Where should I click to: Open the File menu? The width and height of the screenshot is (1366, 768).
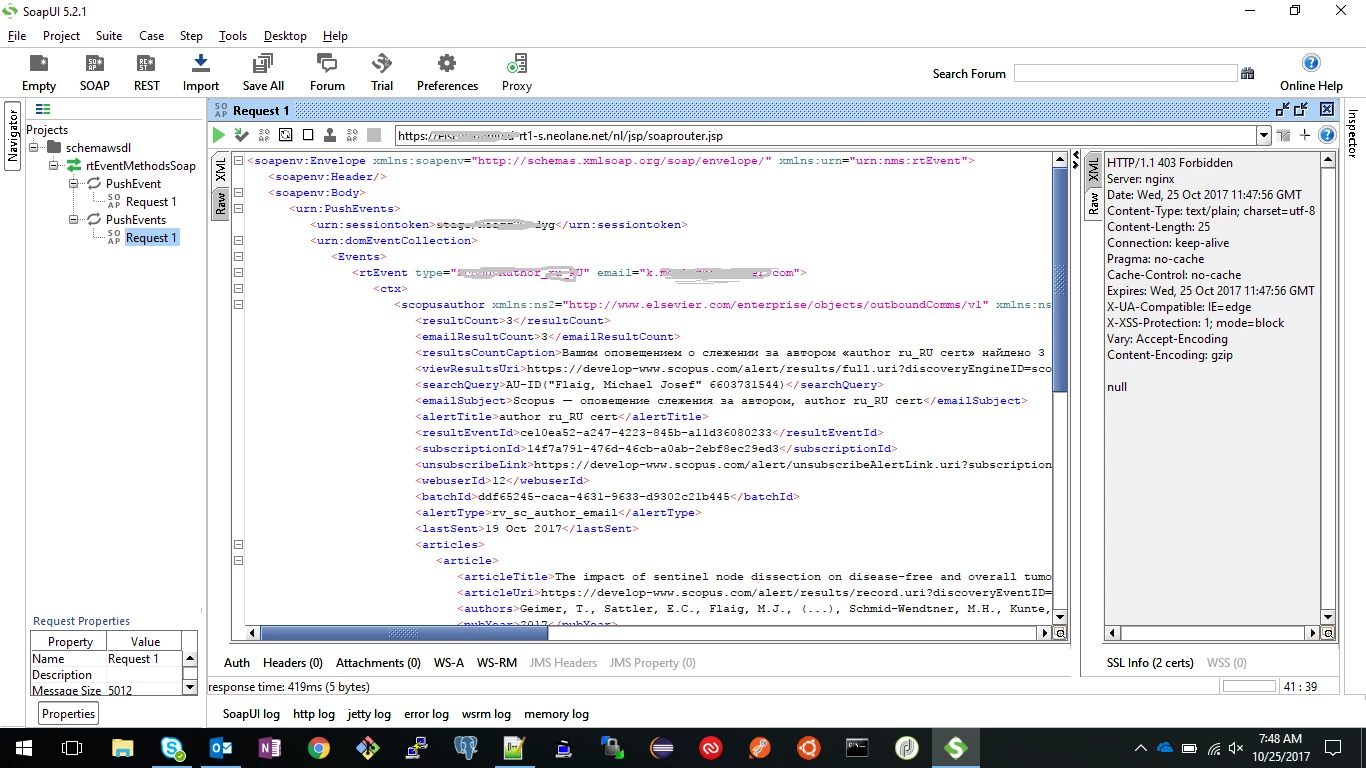17,36
